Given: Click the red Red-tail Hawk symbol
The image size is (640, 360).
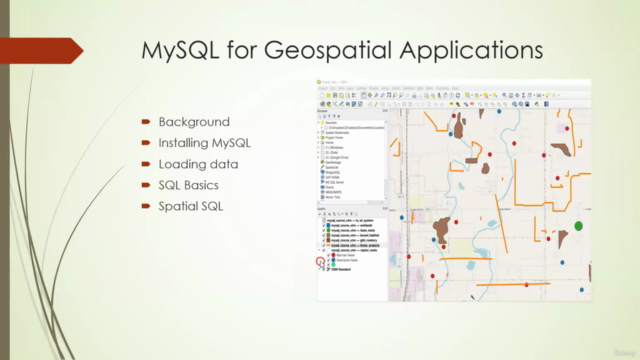Looking at the screenshot, I should [x=333, y=255].
